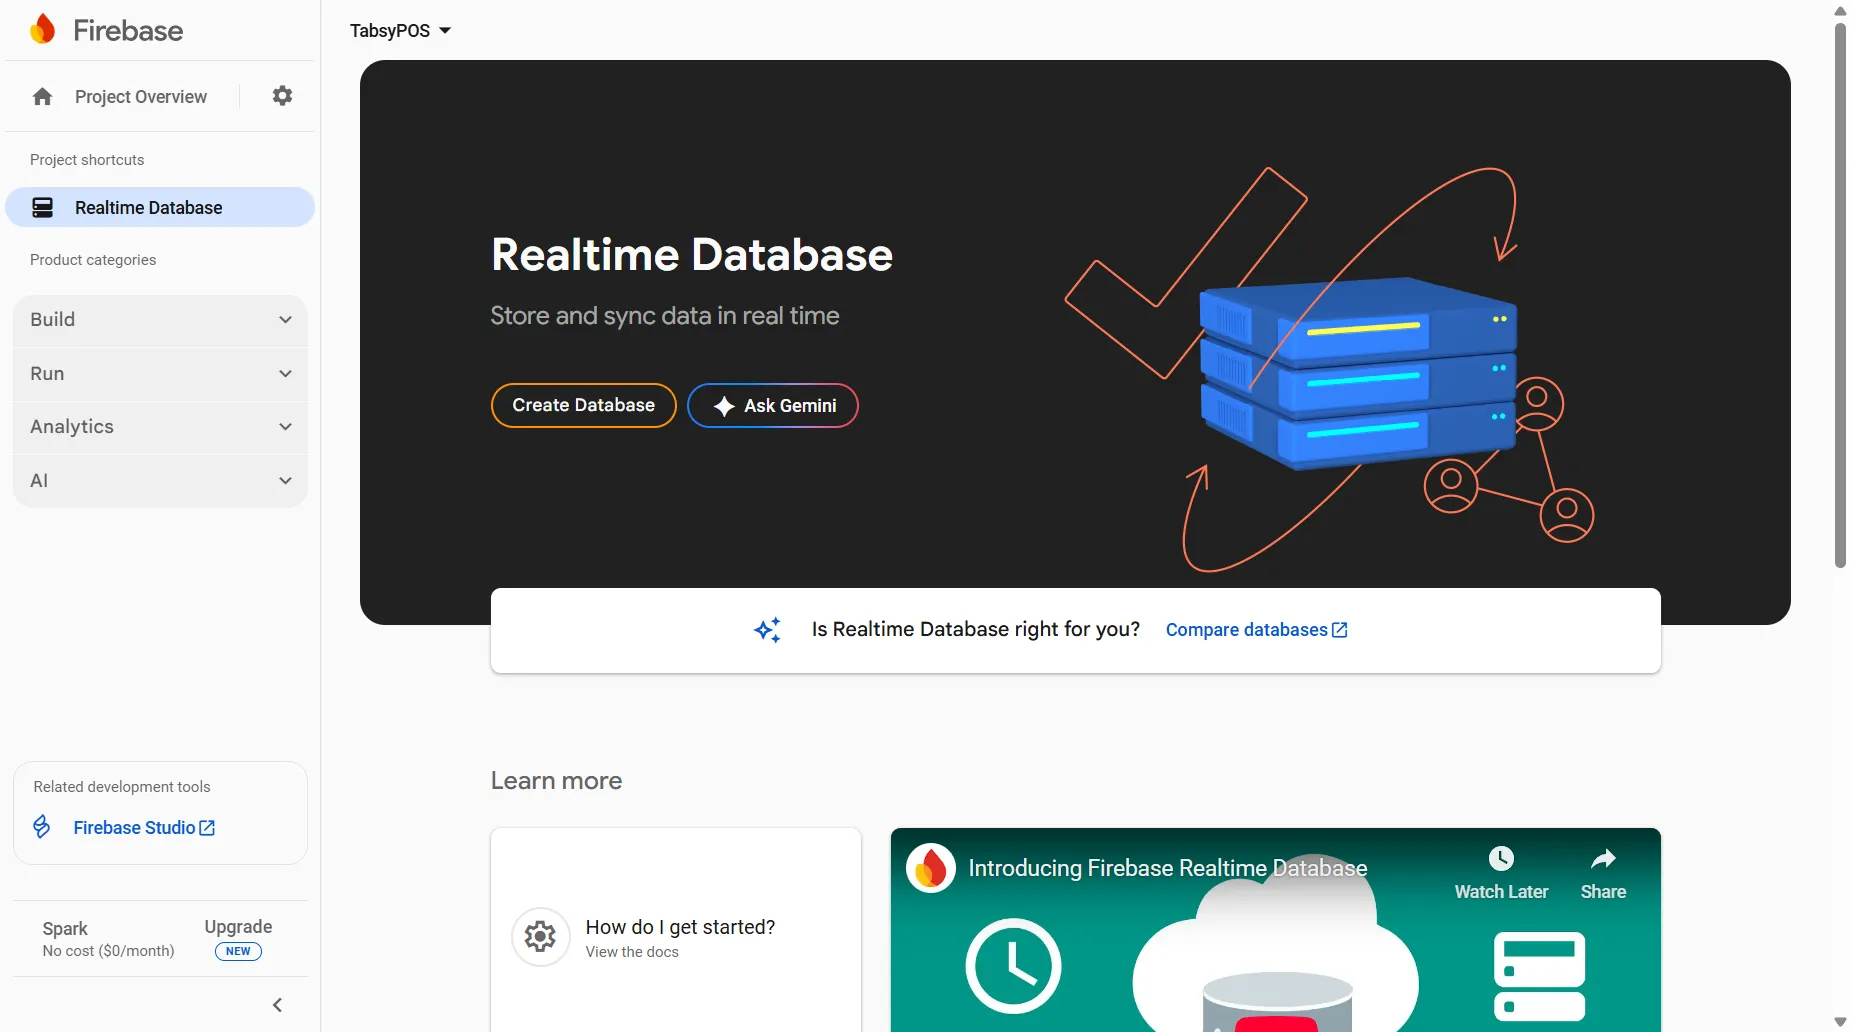Expand the Analytics category

point(160,427)
